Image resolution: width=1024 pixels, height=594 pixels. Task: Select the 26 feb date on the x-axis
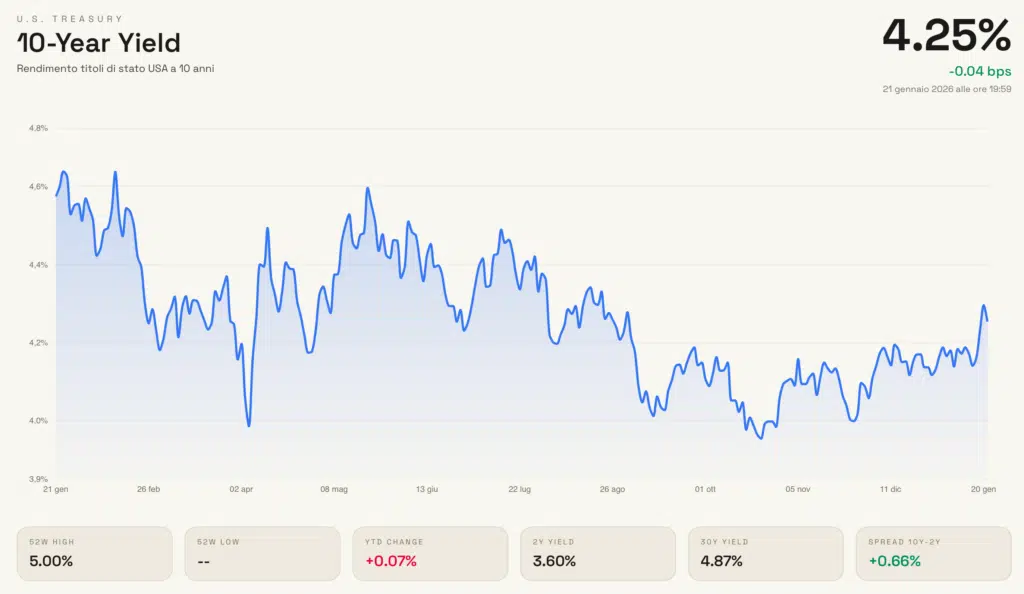[x=148, y=489]
